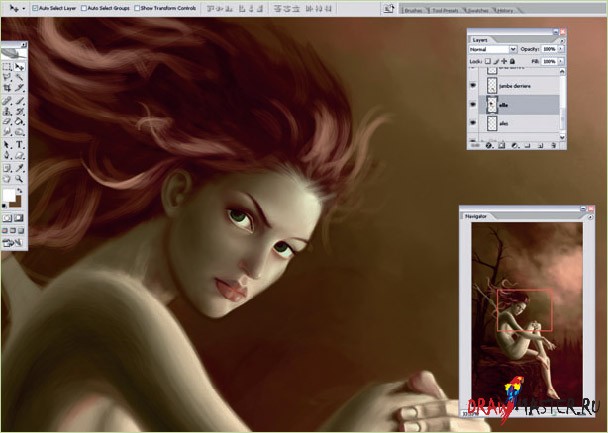Add a layer style from Layers panel

tap(489, 146)
